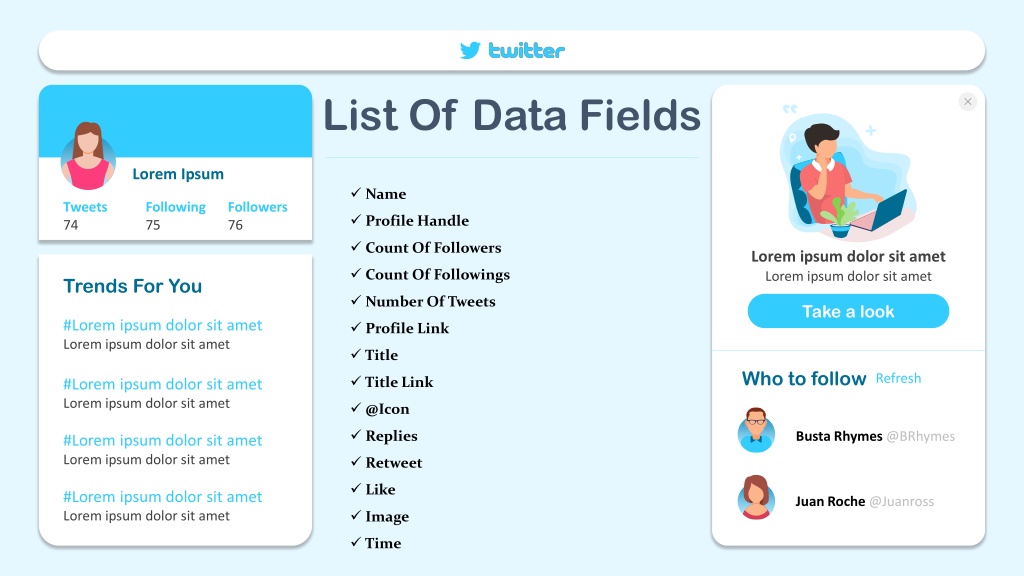Open the Following count tab

tap(175, 216)
